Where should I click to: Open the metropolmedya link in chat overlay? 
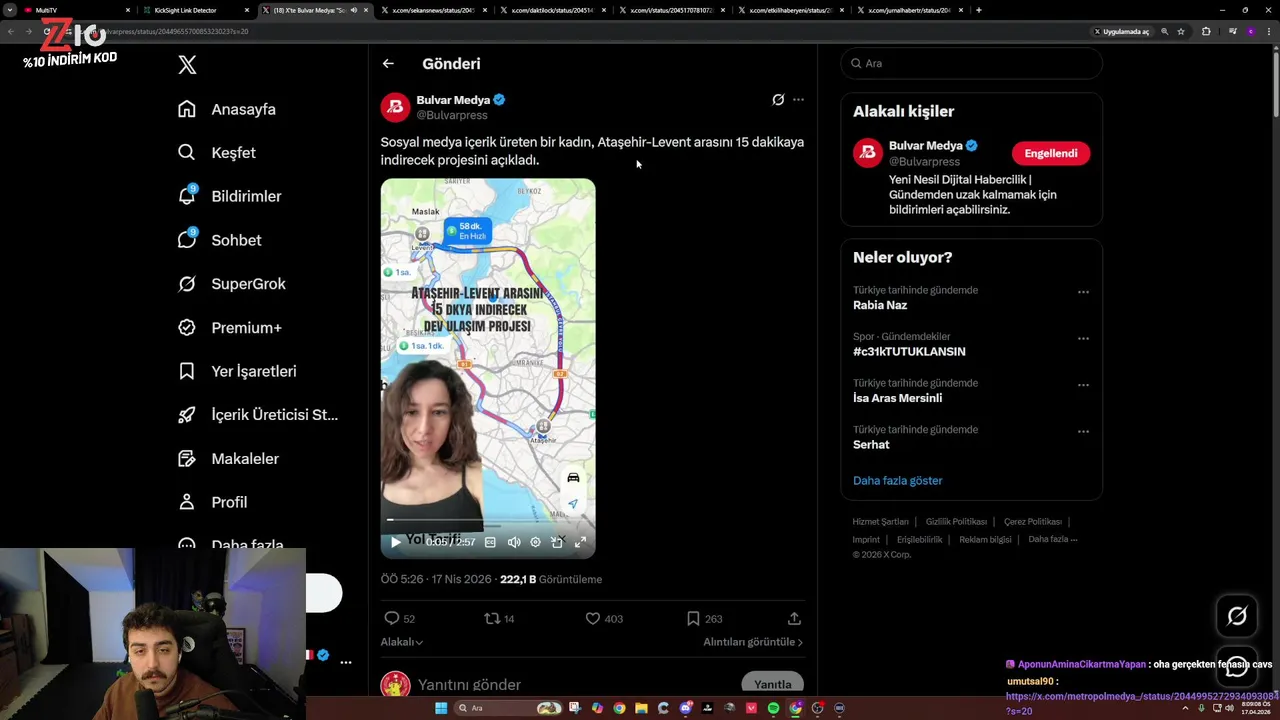coord(1142,703)
